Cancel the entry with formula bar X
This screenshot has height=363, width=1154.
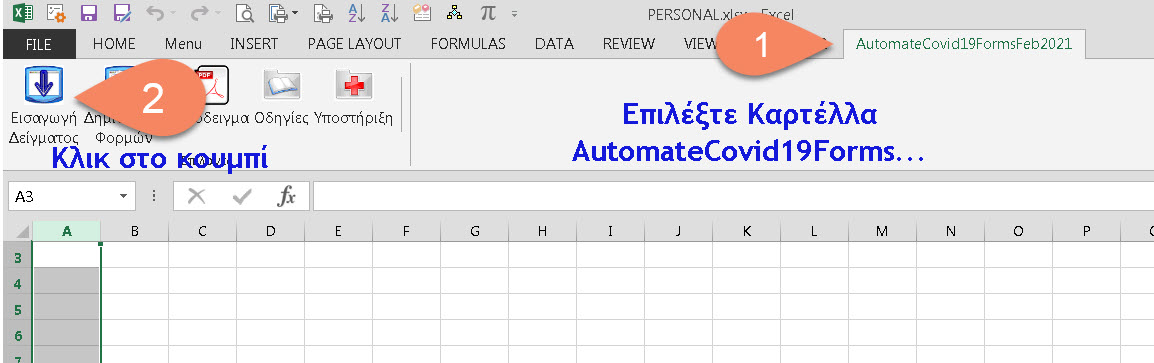pyautogui.click(x=197, y=197)
